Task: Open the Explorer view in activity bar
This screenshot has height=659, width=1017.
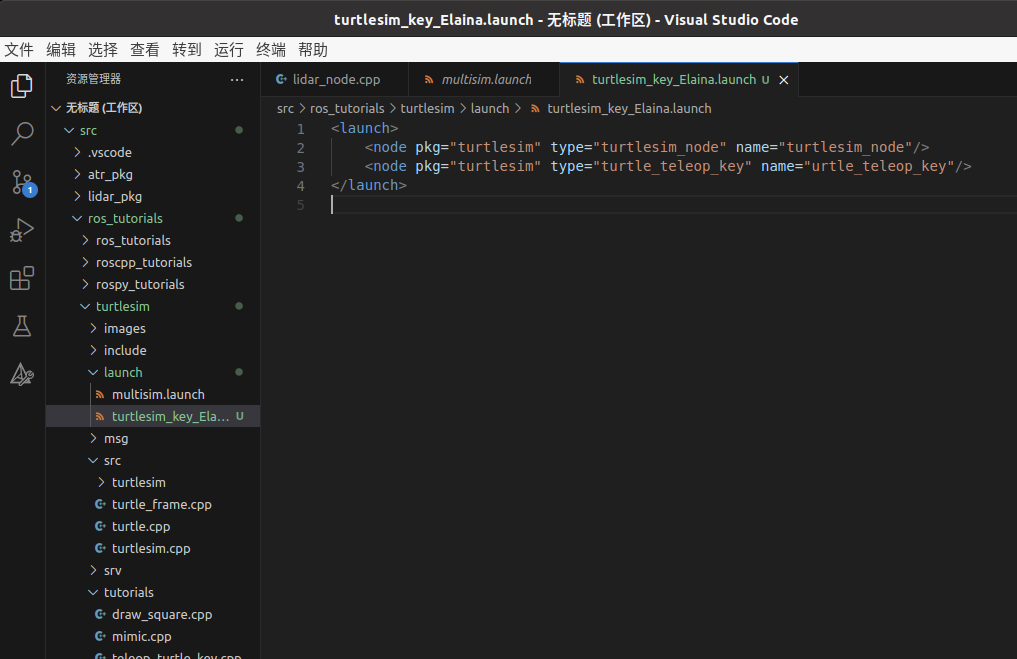Action: tap(22, 86)
